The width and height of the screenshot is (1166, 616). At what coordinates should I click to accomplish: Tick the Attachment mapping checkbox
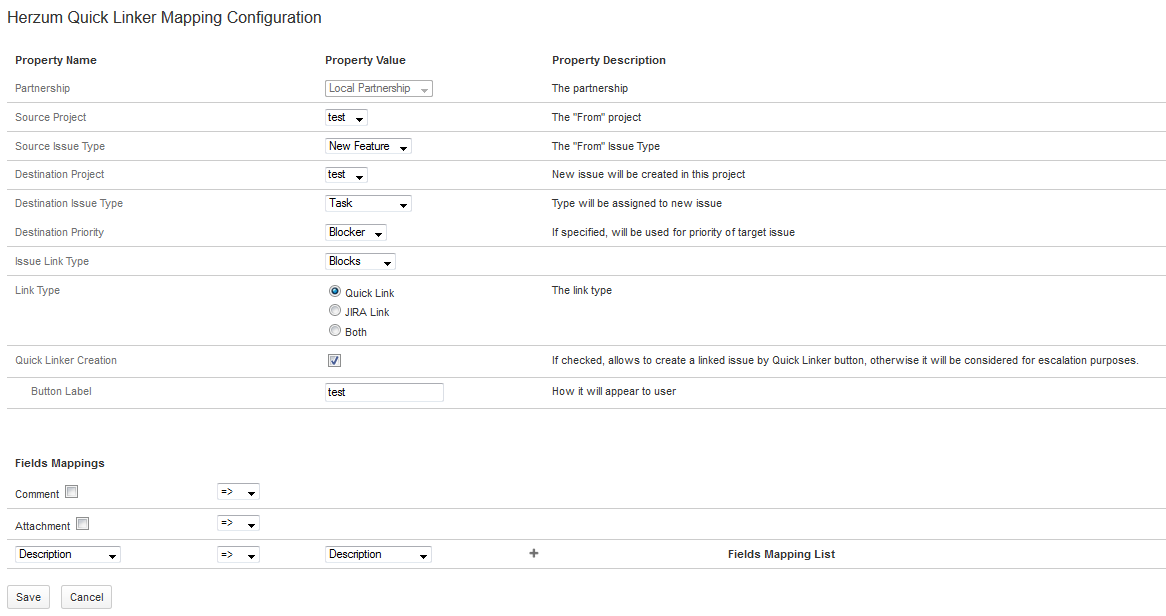pos(82,523)
